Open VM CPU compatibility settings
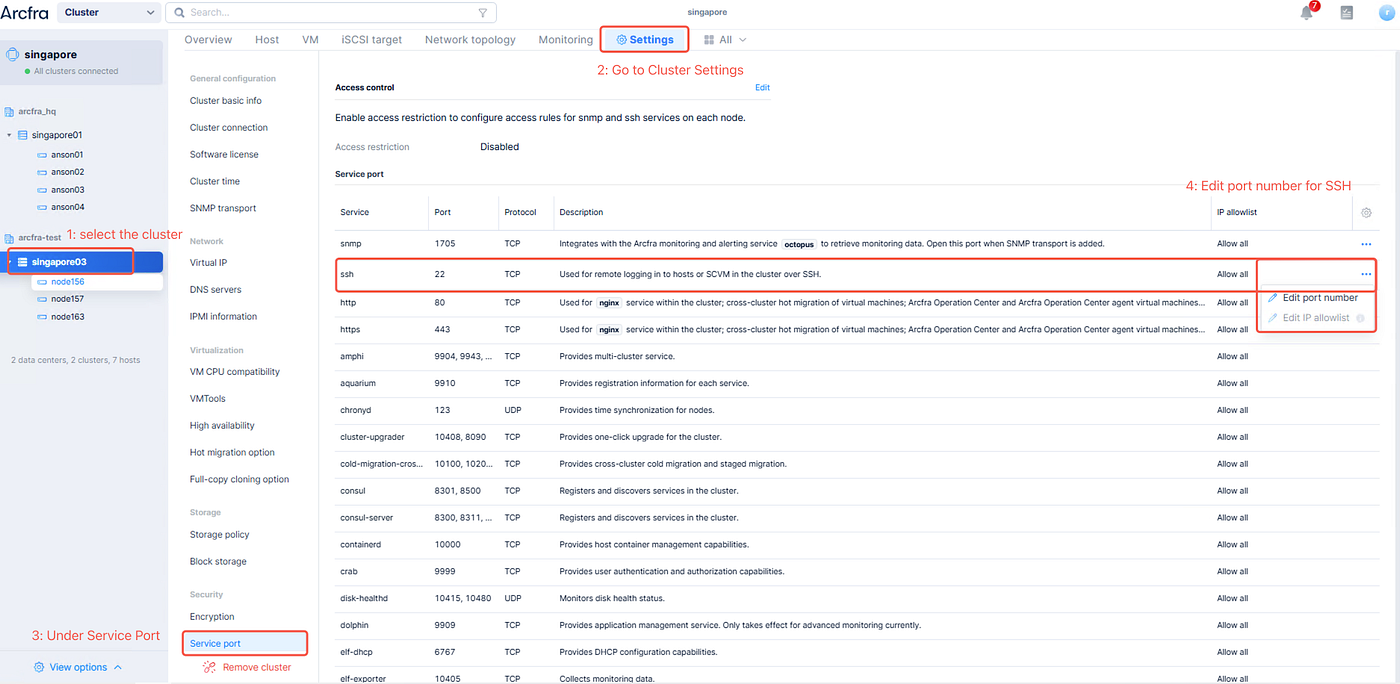 (x=235, y=372)
